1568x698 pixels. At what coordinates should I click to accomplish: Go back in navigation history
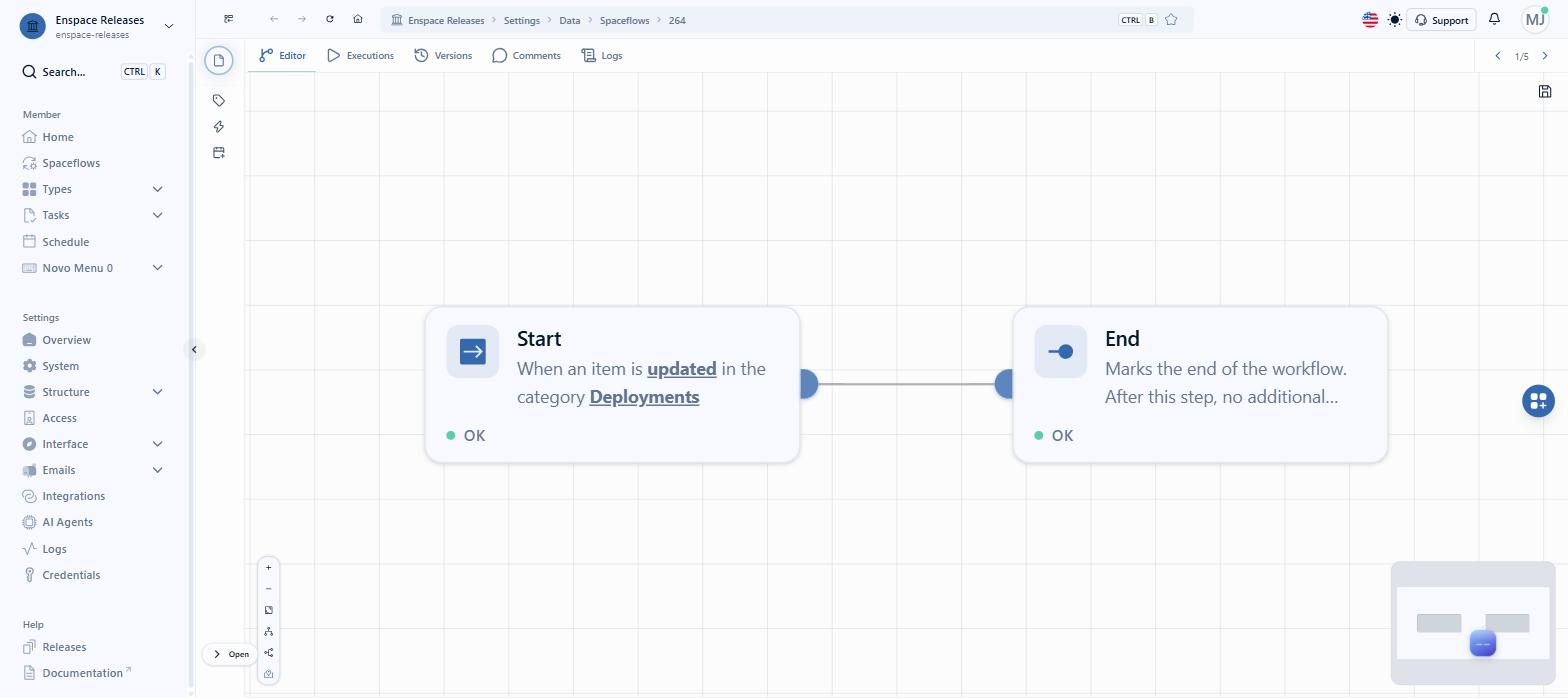pyautogui.click(x=274, y=19)
